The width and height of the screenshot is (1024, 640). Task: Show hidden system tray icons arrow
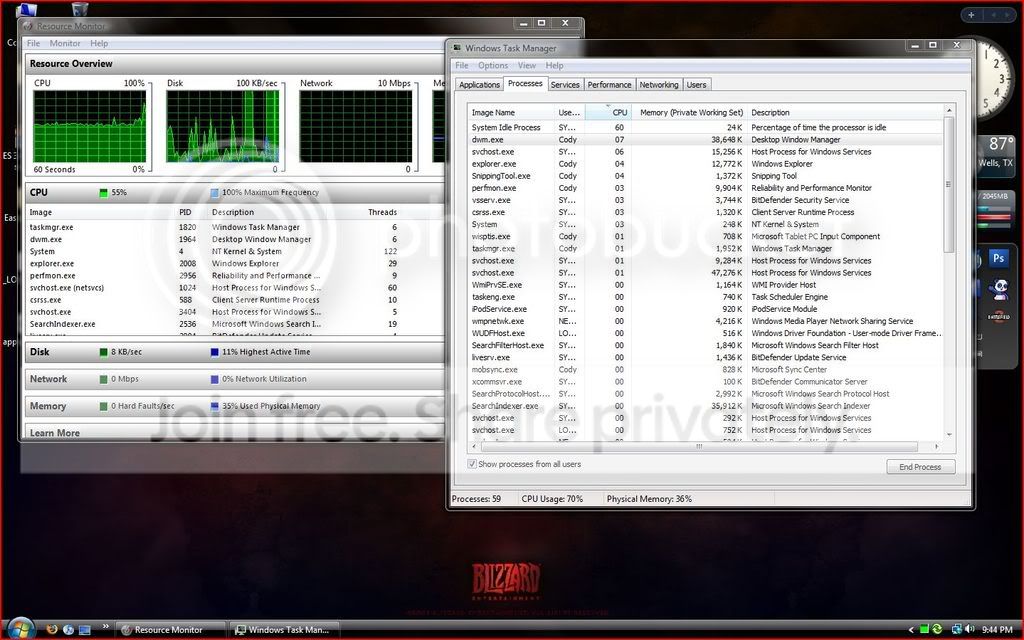click(911, 630)
